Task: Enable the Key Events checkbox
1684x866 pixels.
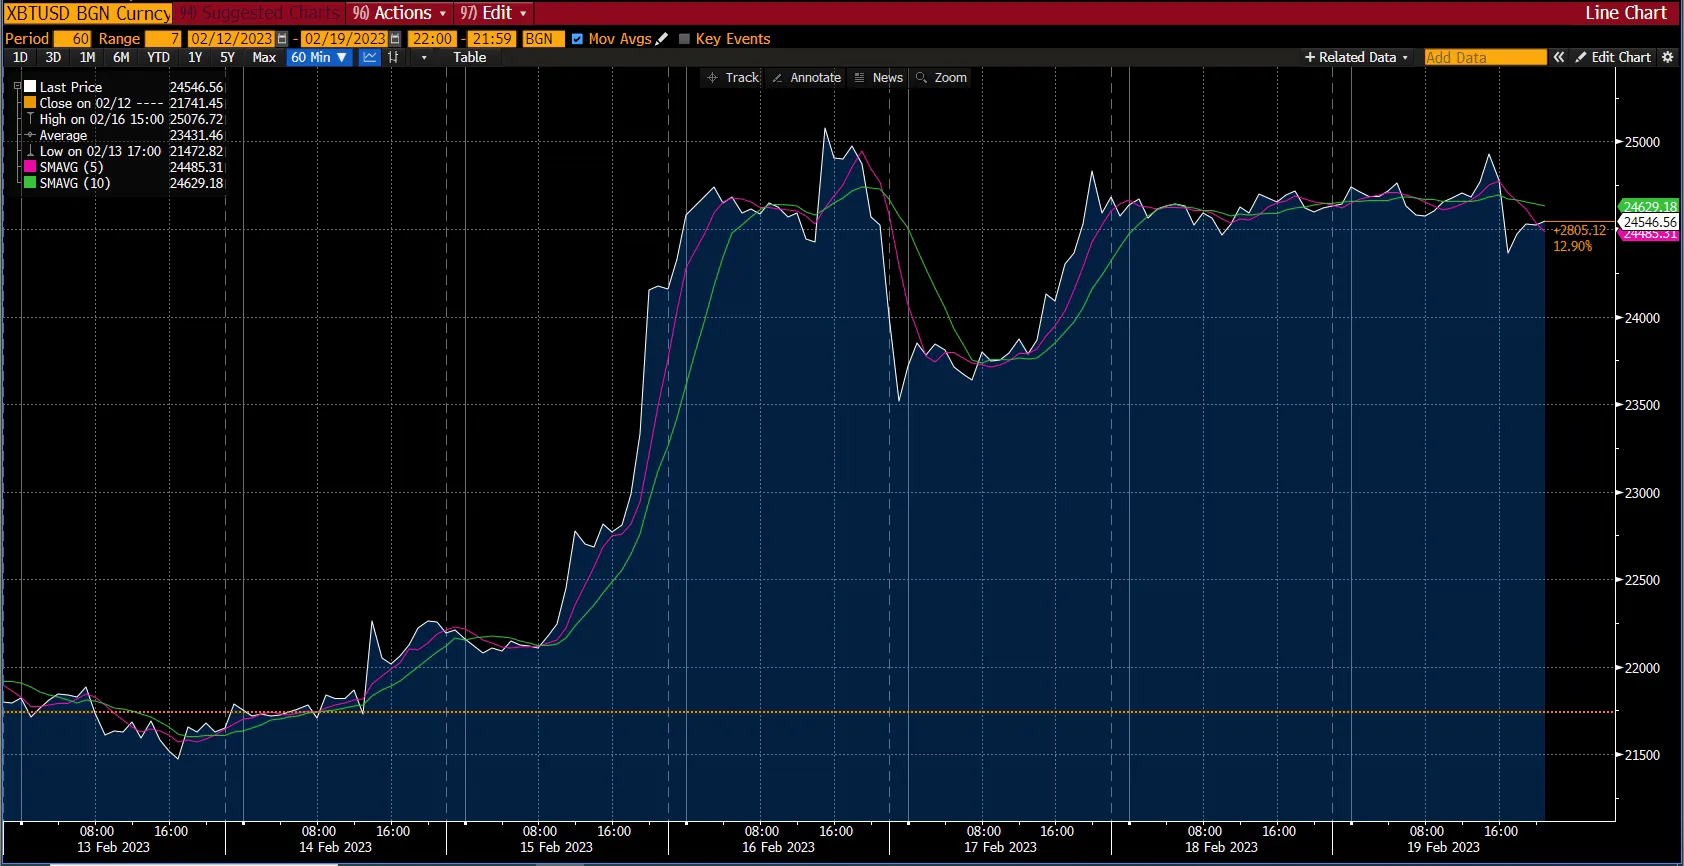Action: point(684,39)
